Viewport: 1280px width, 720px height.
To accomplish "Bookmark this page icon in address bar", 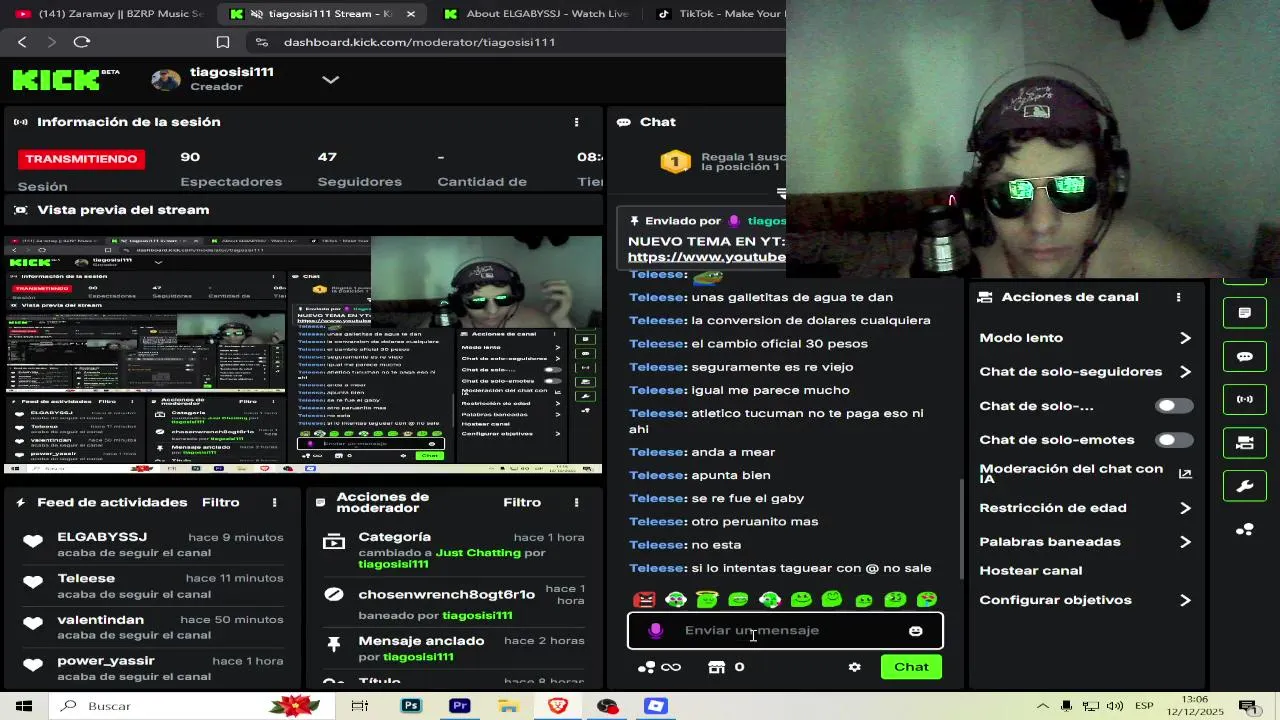I will [x=223, y=42].
